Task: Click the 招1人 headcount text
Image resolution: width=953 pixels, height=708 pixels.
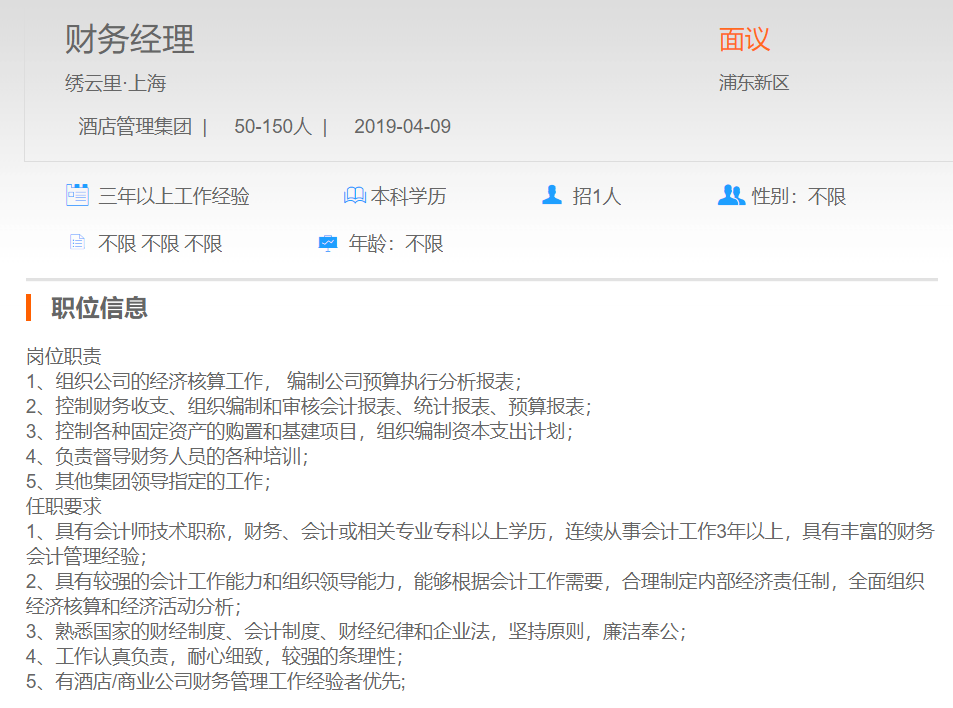Action: pos(596,197)
